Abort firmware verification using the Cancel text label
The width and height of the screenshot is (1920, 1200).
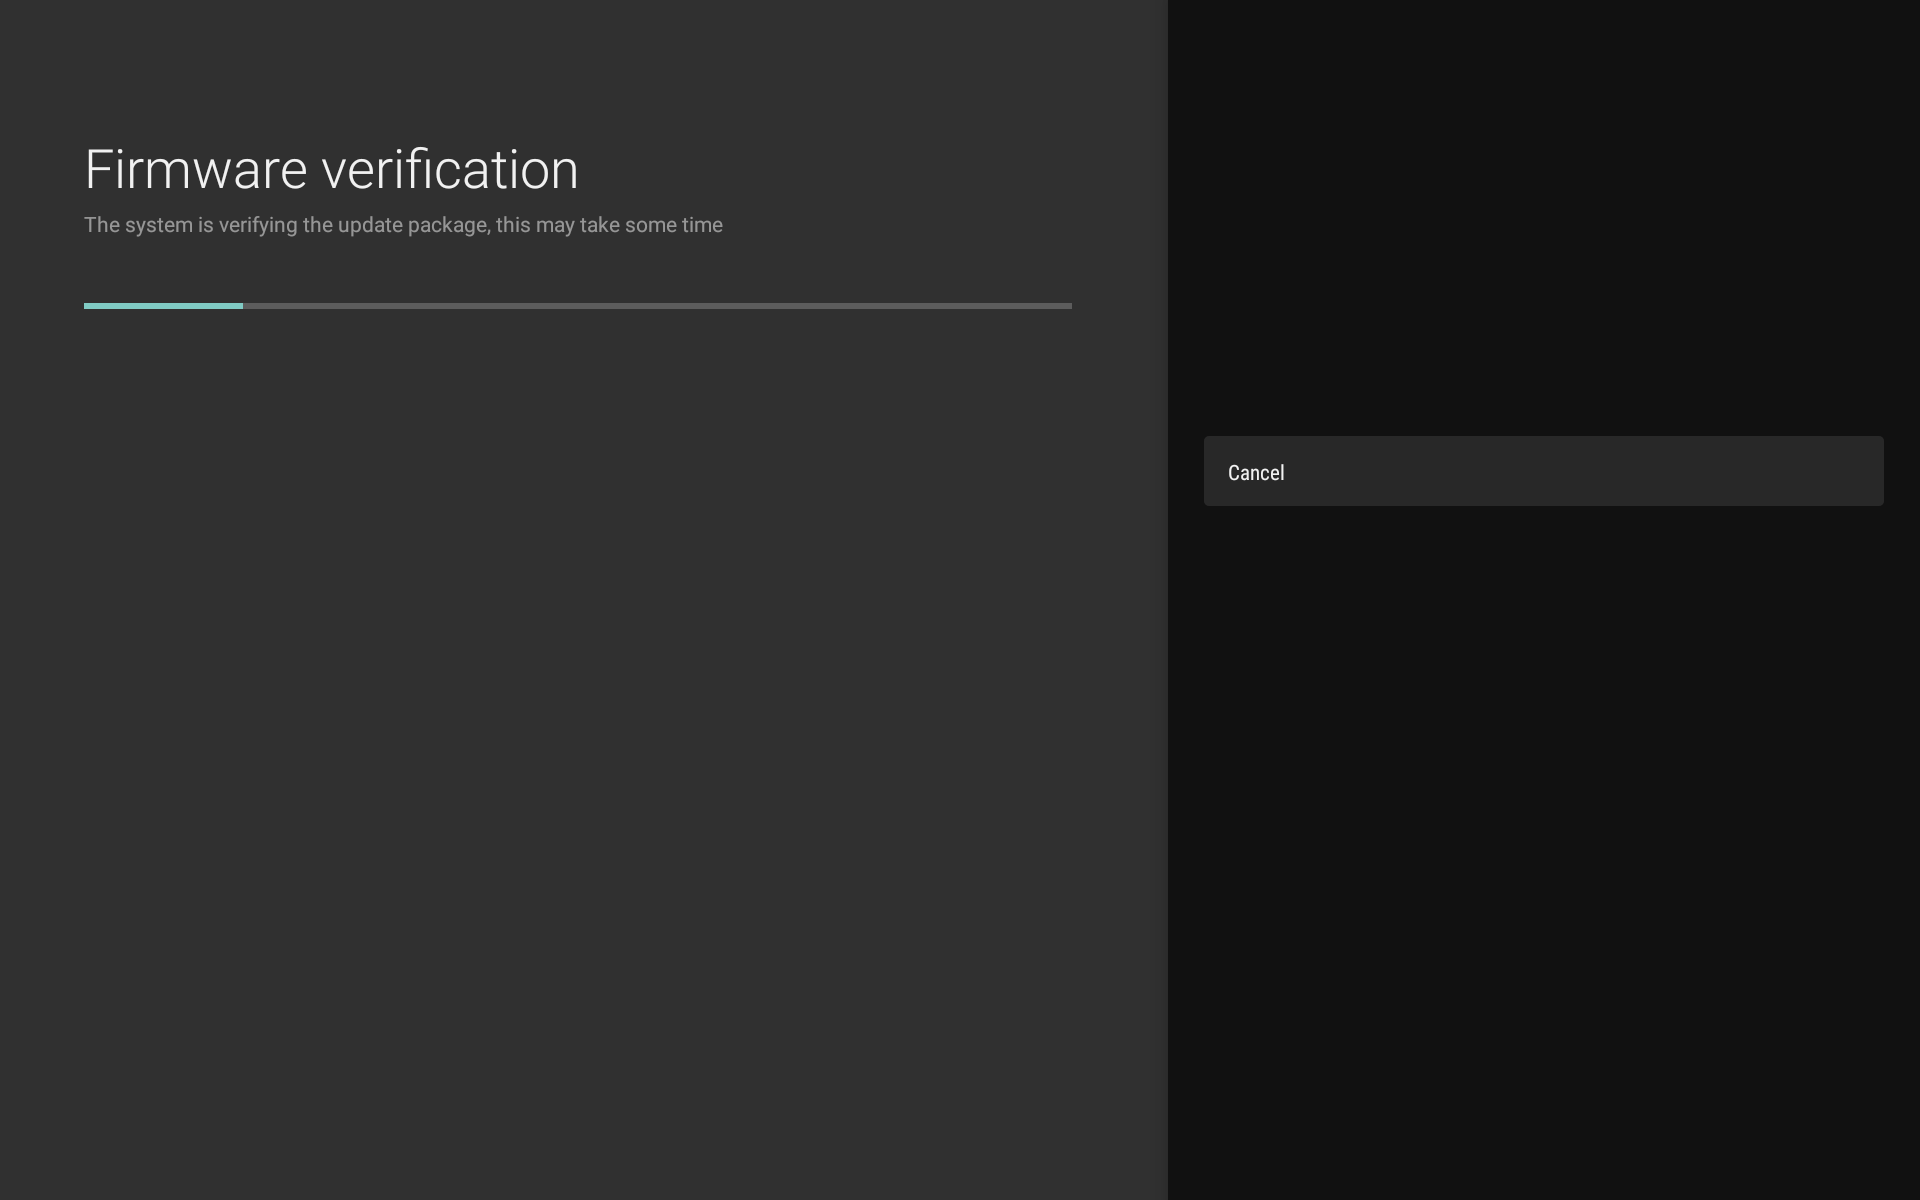coord(1256,472)
